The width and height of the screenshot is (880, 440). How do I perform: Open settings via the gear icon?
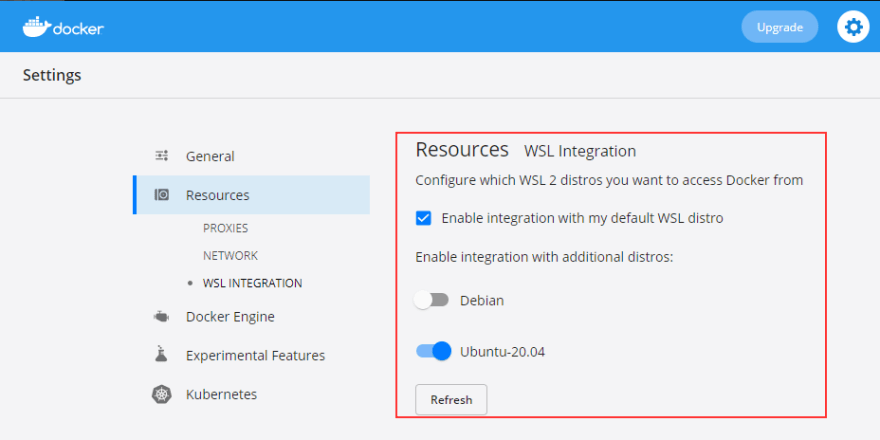coord(853,27)
